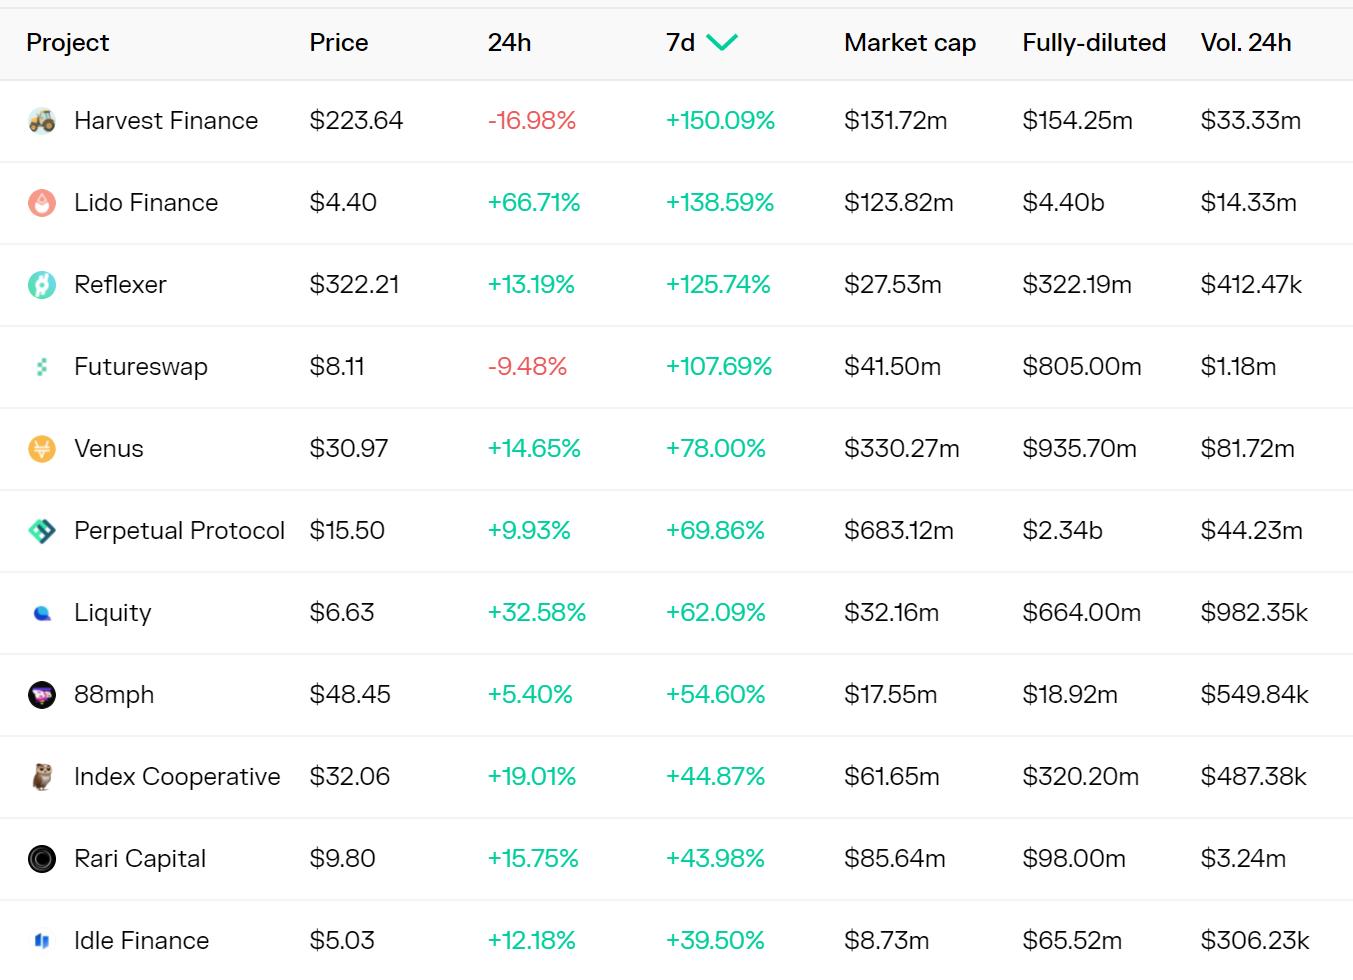
Task: Click the Rari Capital logo icon
Action: point(42,859)
